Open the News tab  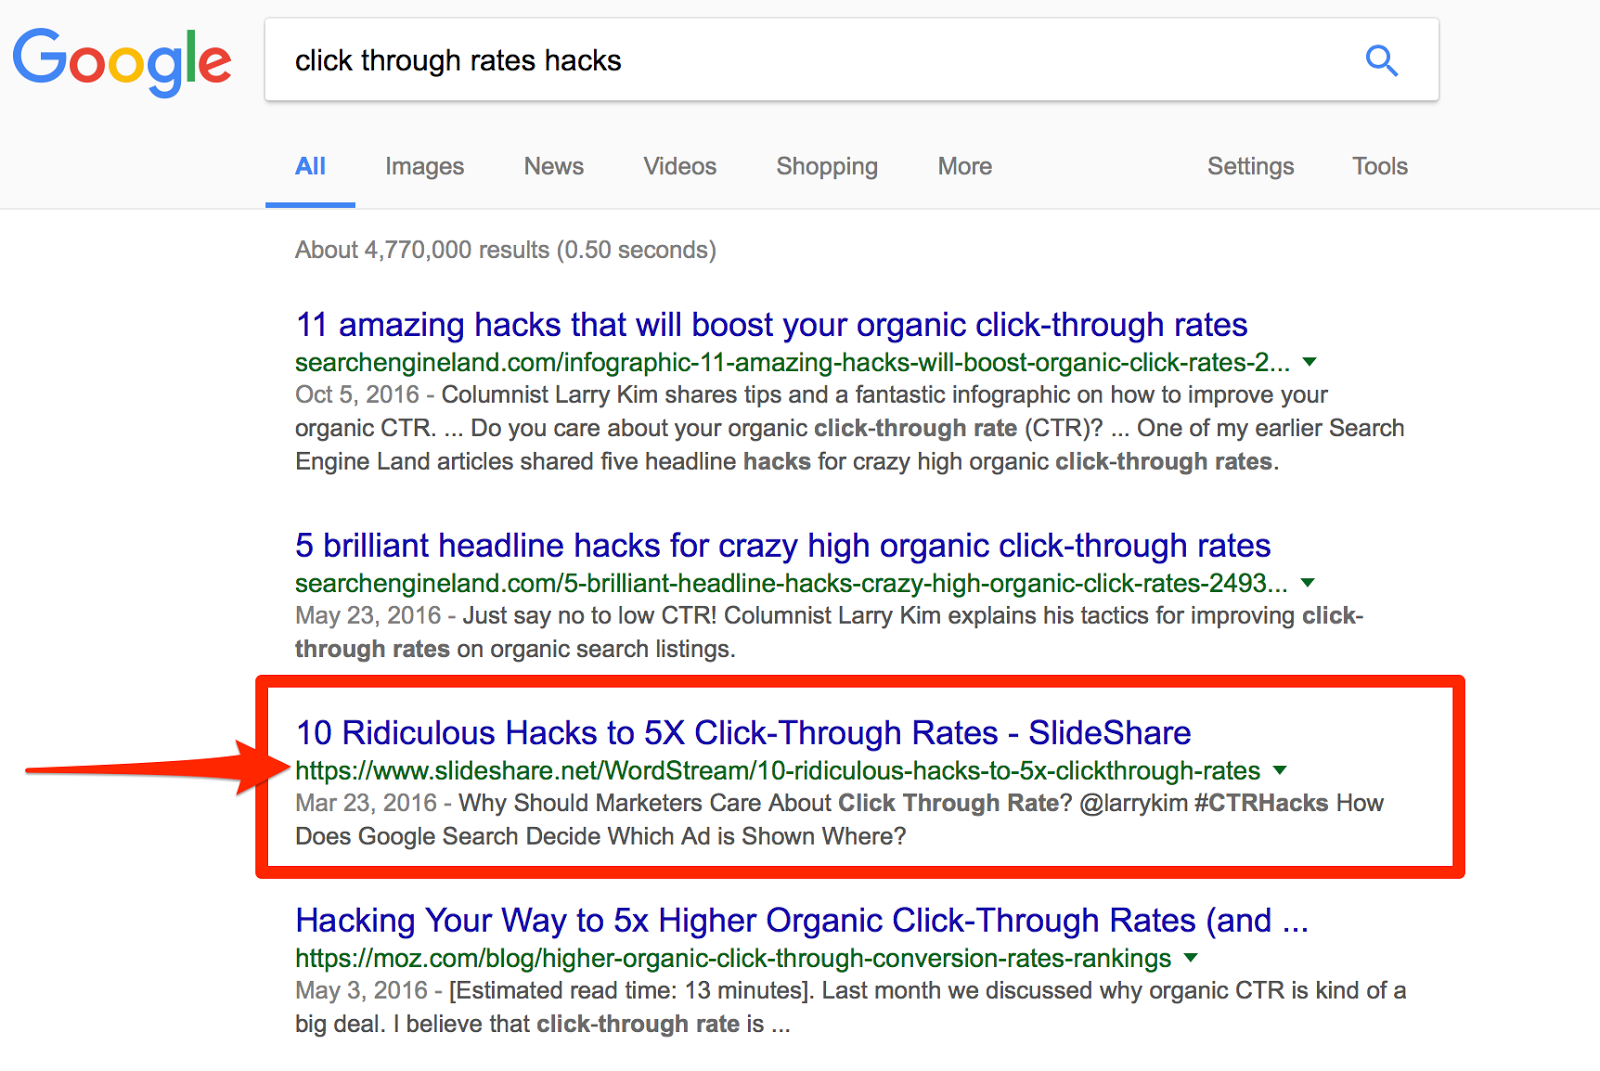tap(553, 166)
